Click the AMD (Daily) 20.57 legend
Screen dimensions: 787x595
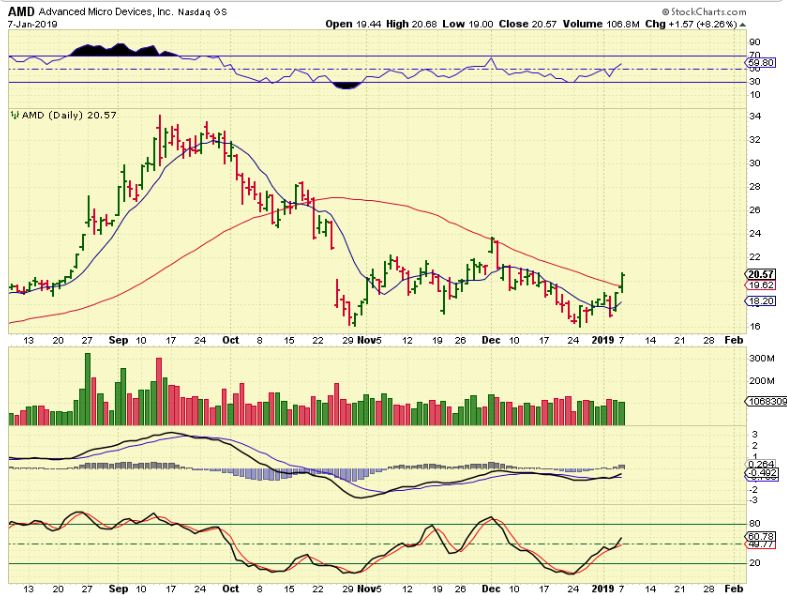coord(69,115)
